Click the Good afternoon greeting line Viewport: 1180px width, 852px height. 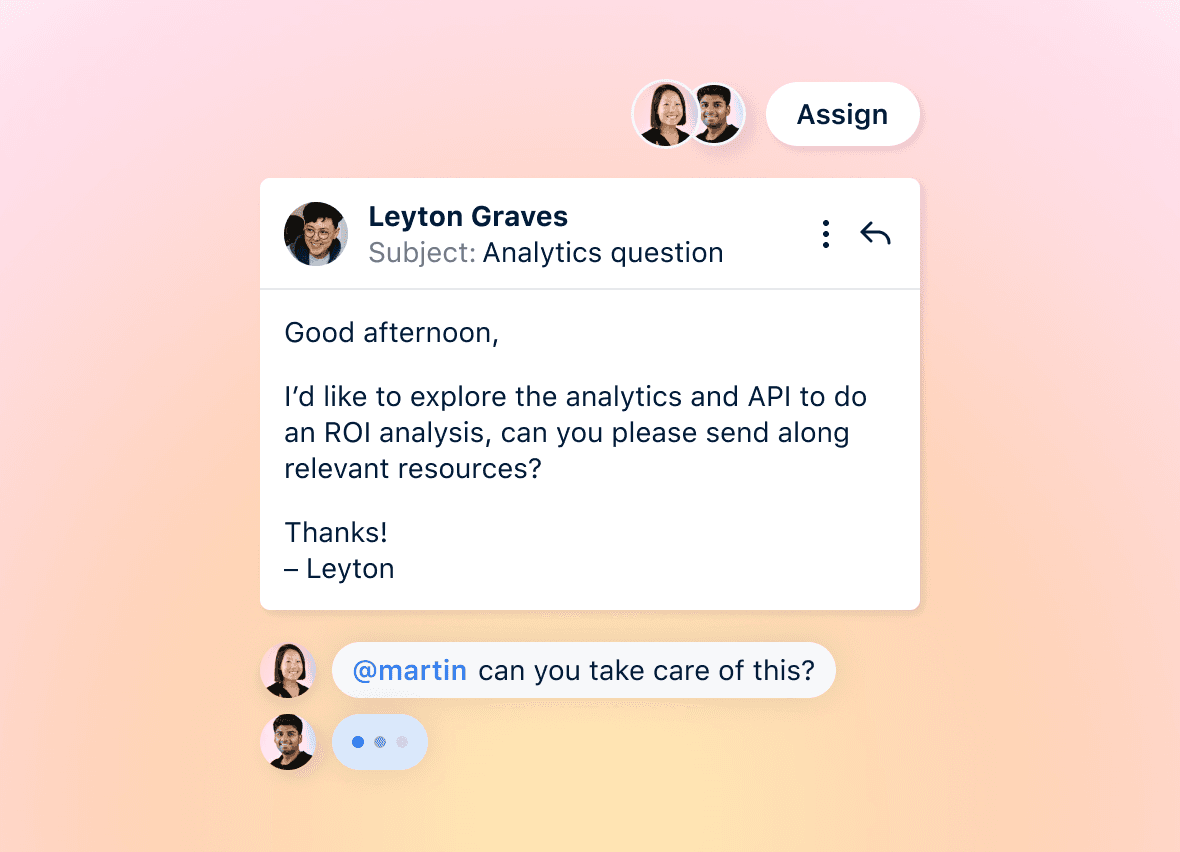pos(391,333)
